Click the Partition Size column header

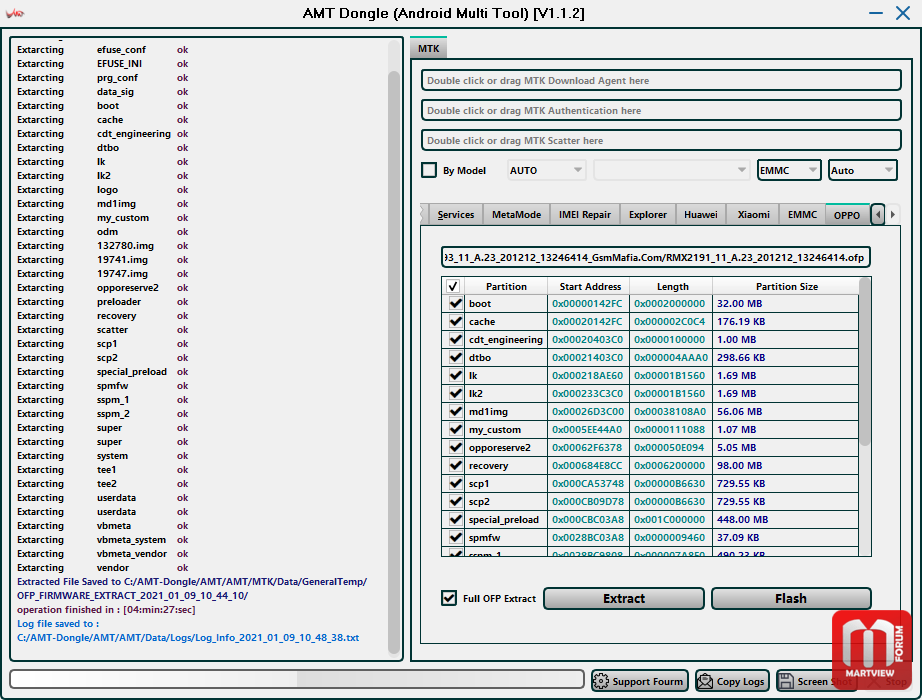click(786, 286)
